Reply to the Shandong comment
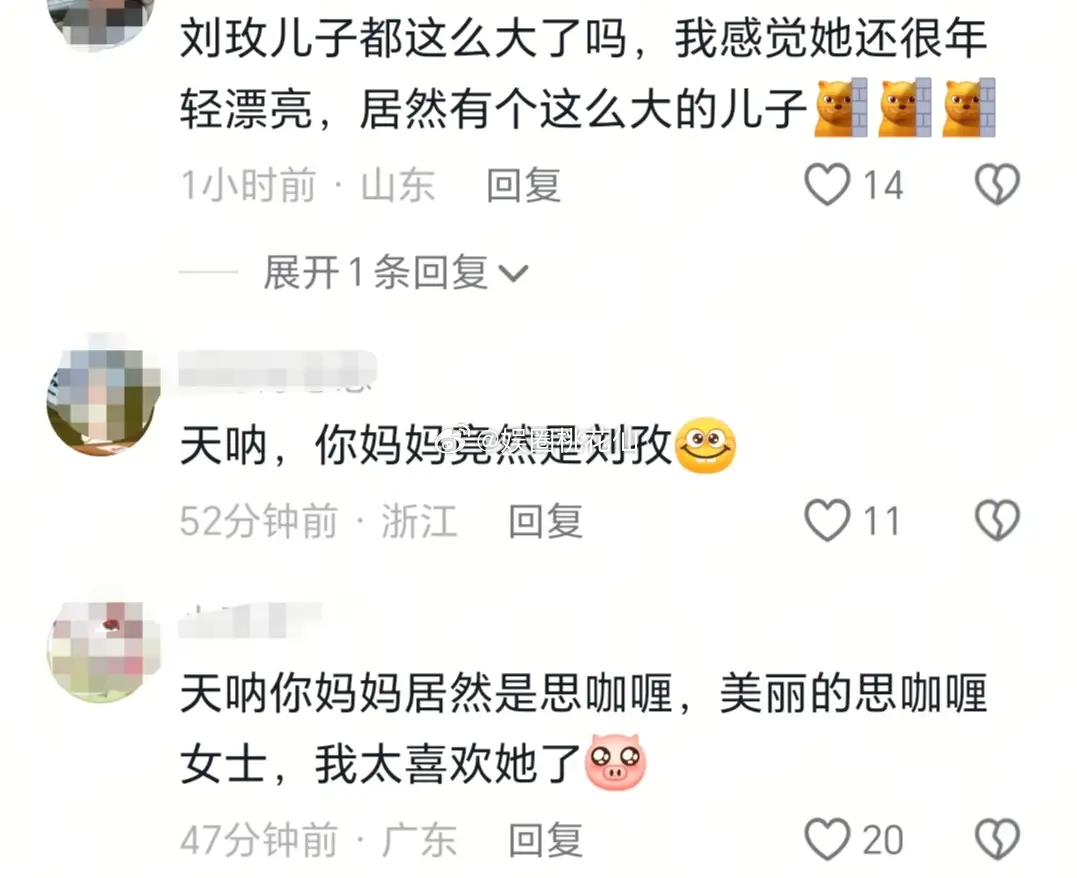Screen dimensions: 1077x878 pos(523,185)
